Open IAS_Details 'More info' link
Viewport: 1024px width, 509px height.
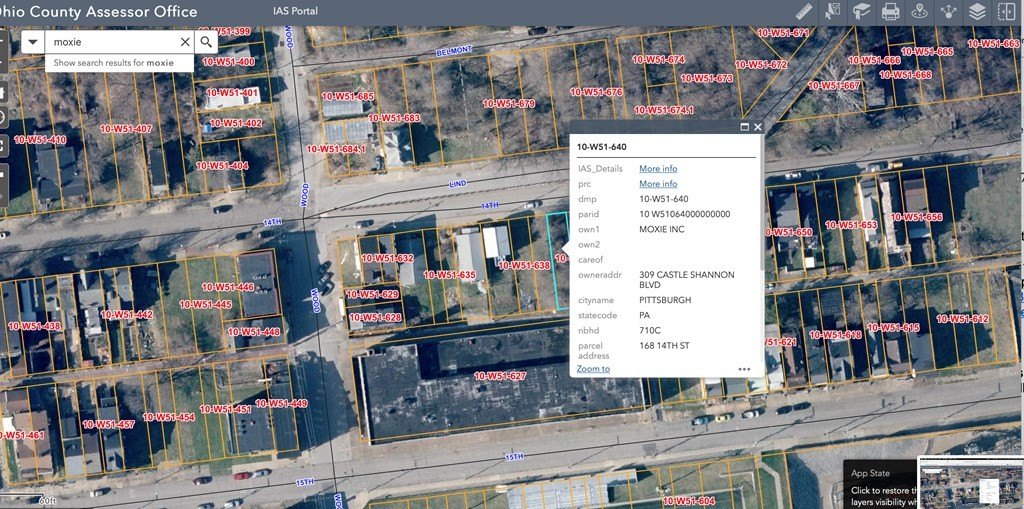tap(658, 169)
